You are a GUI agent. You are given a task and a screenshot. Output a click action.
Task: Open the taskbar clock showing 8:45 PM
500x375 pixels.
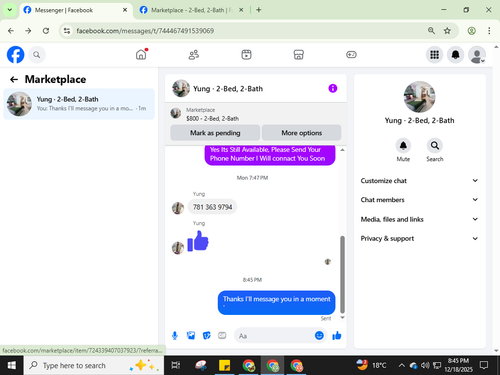point(458,365)
